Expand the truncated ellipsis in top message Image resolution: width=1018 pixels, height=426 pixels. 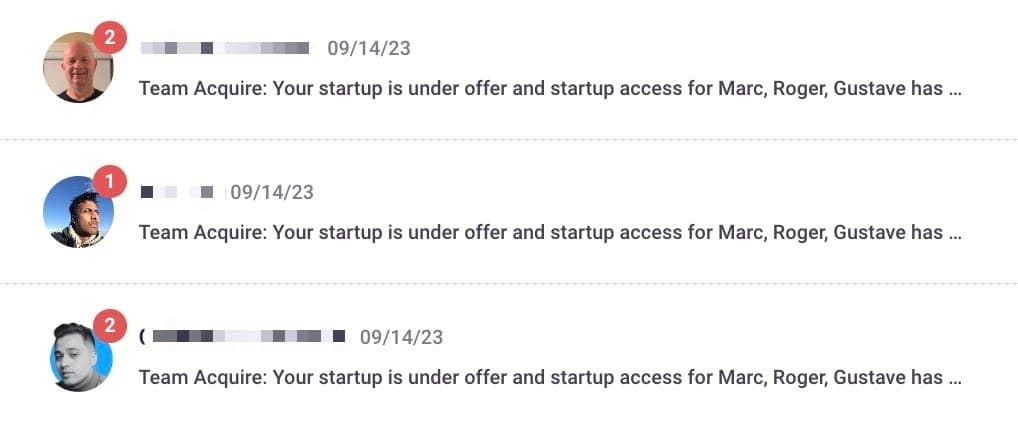pos(954,90)
